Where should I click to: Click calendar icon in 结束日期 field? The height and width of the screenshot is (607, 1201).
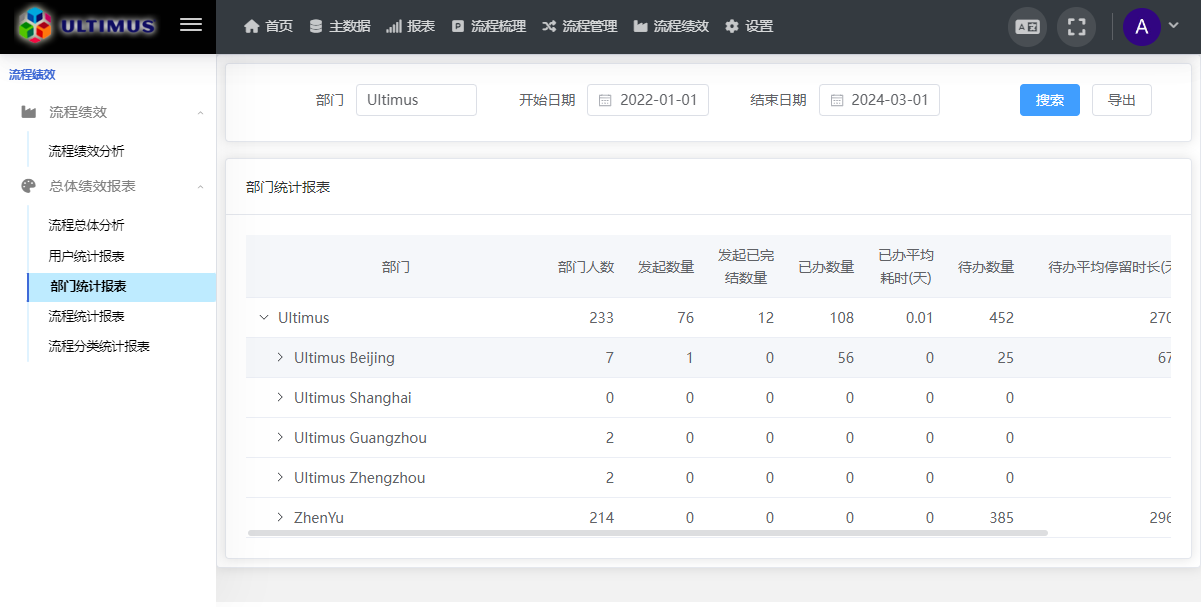(x=837, y=100)
